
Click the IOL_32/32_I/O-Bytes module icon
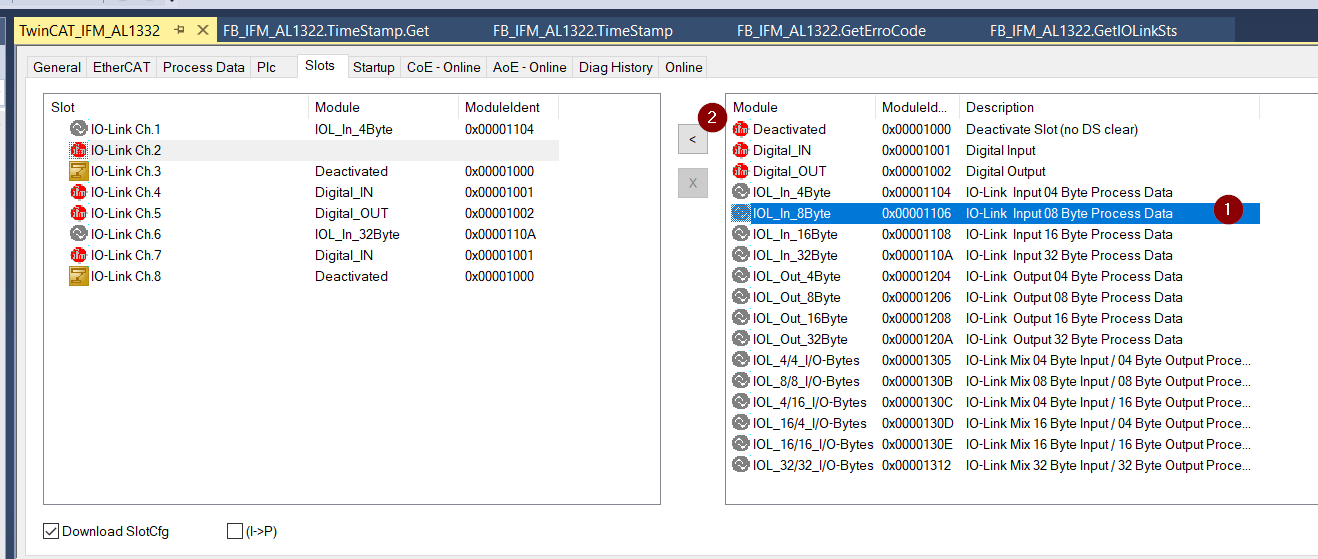point(741,465)
